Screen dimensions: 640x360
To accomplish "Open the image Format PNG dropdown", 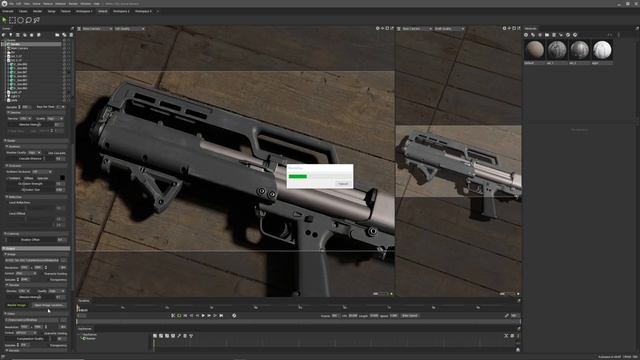I will [26, 273].
